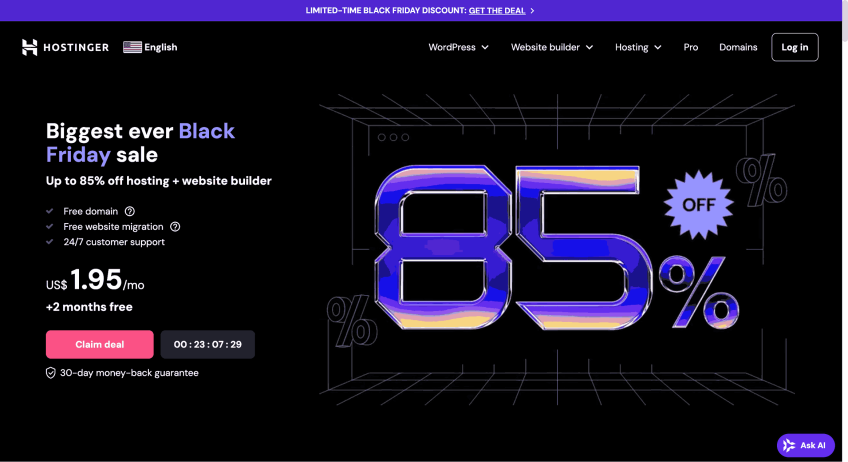Click the Hostinger logo icon
Screen dimensions: 848x462
(30, 47)
